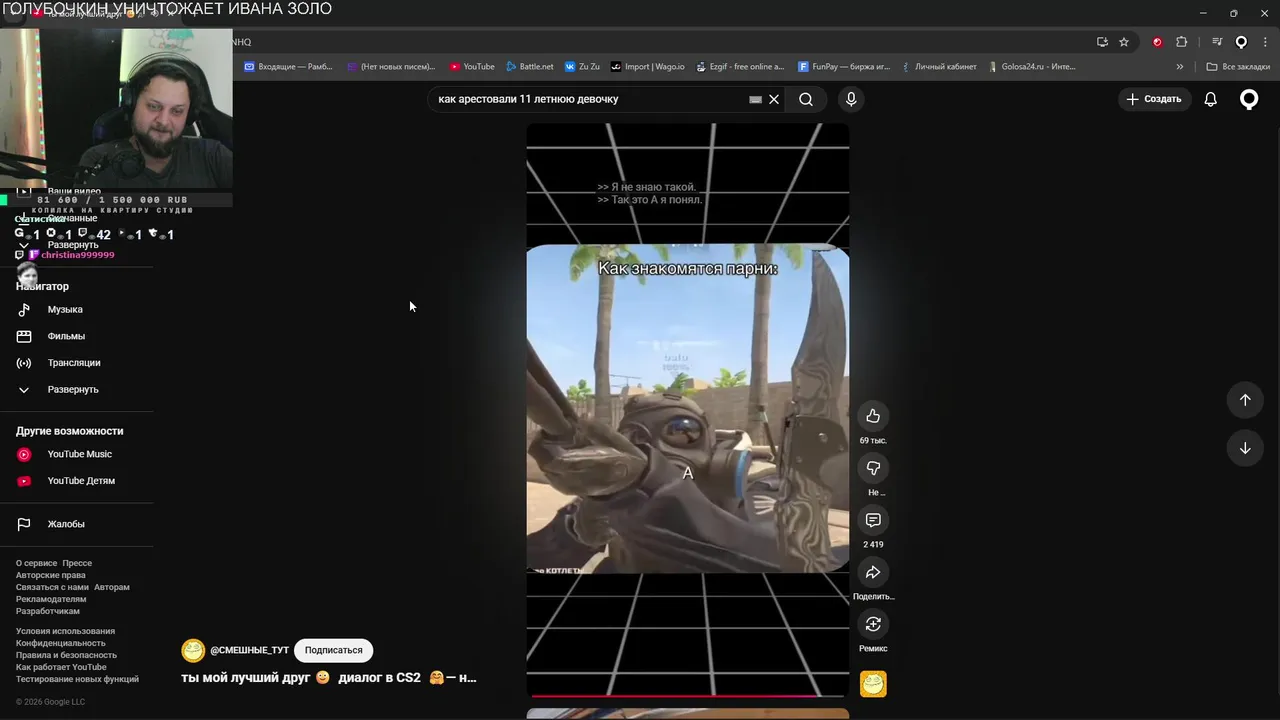
Task: Open the on-screen keyboard in search box
Action: point(755,99)
